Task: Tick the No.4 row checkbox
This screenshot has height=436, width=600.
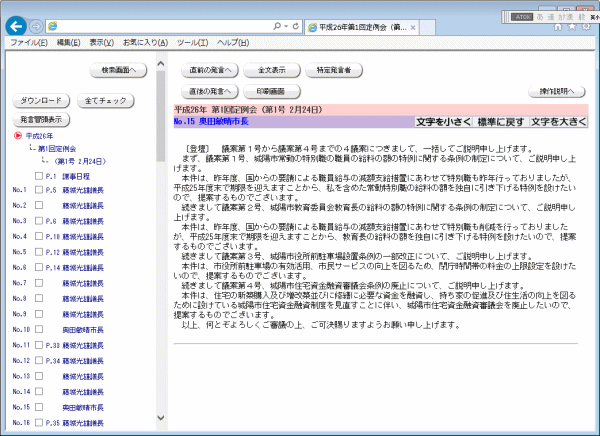Action: tap(39, 236)
